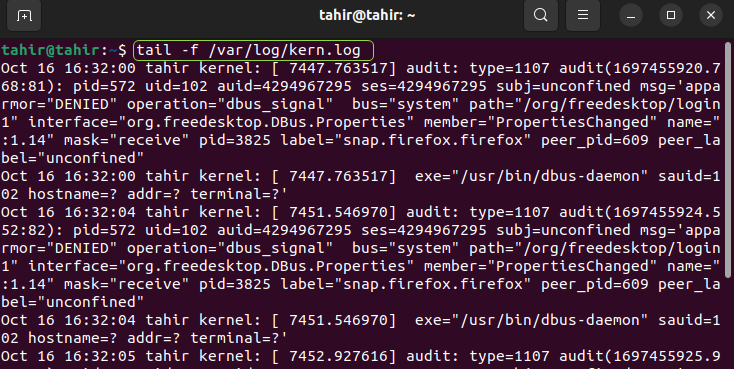Screen dimensions: 734x369
Task: Open a new terminal tab
Action: [x=24, y=15]
